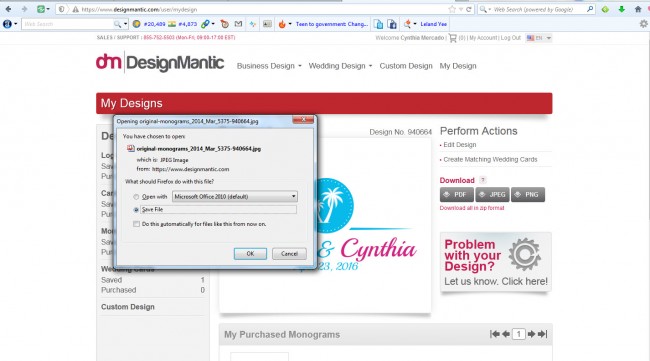Go to last page of purchased monograms
650x361 pixels.
click(x=542, y=334)
